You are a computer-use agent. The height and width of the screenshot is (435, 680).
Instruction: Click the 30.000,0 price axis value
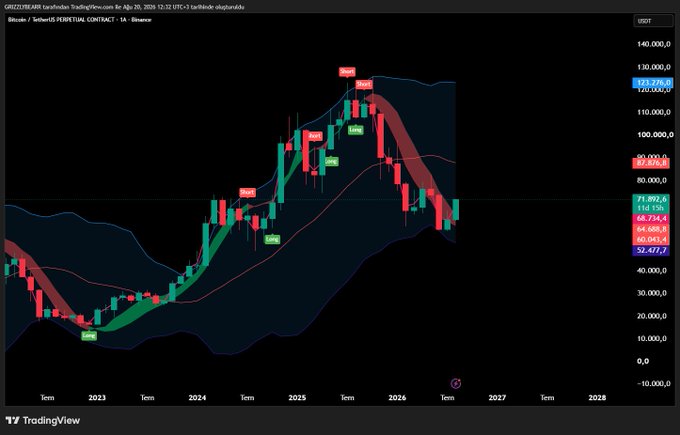pyautogui.click(x=651, y=293)
